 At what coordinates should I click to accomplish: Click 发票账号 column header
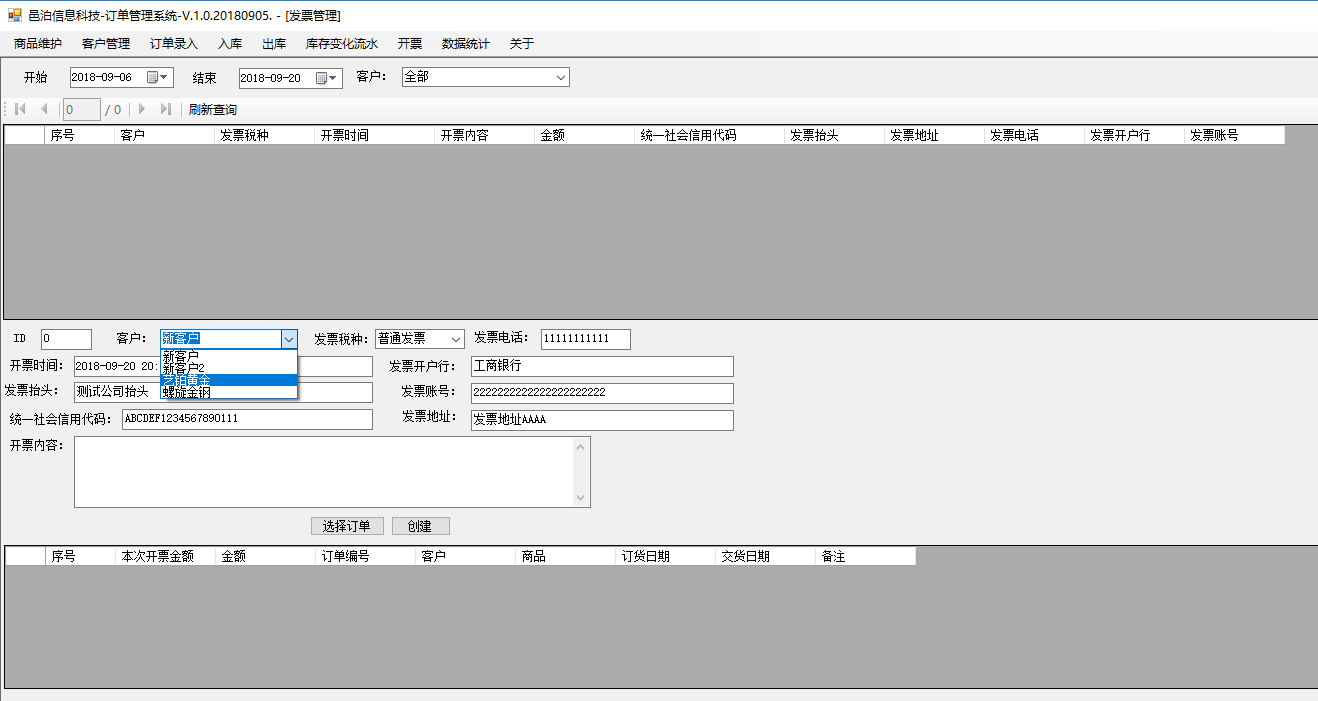tap(1235, 135)
